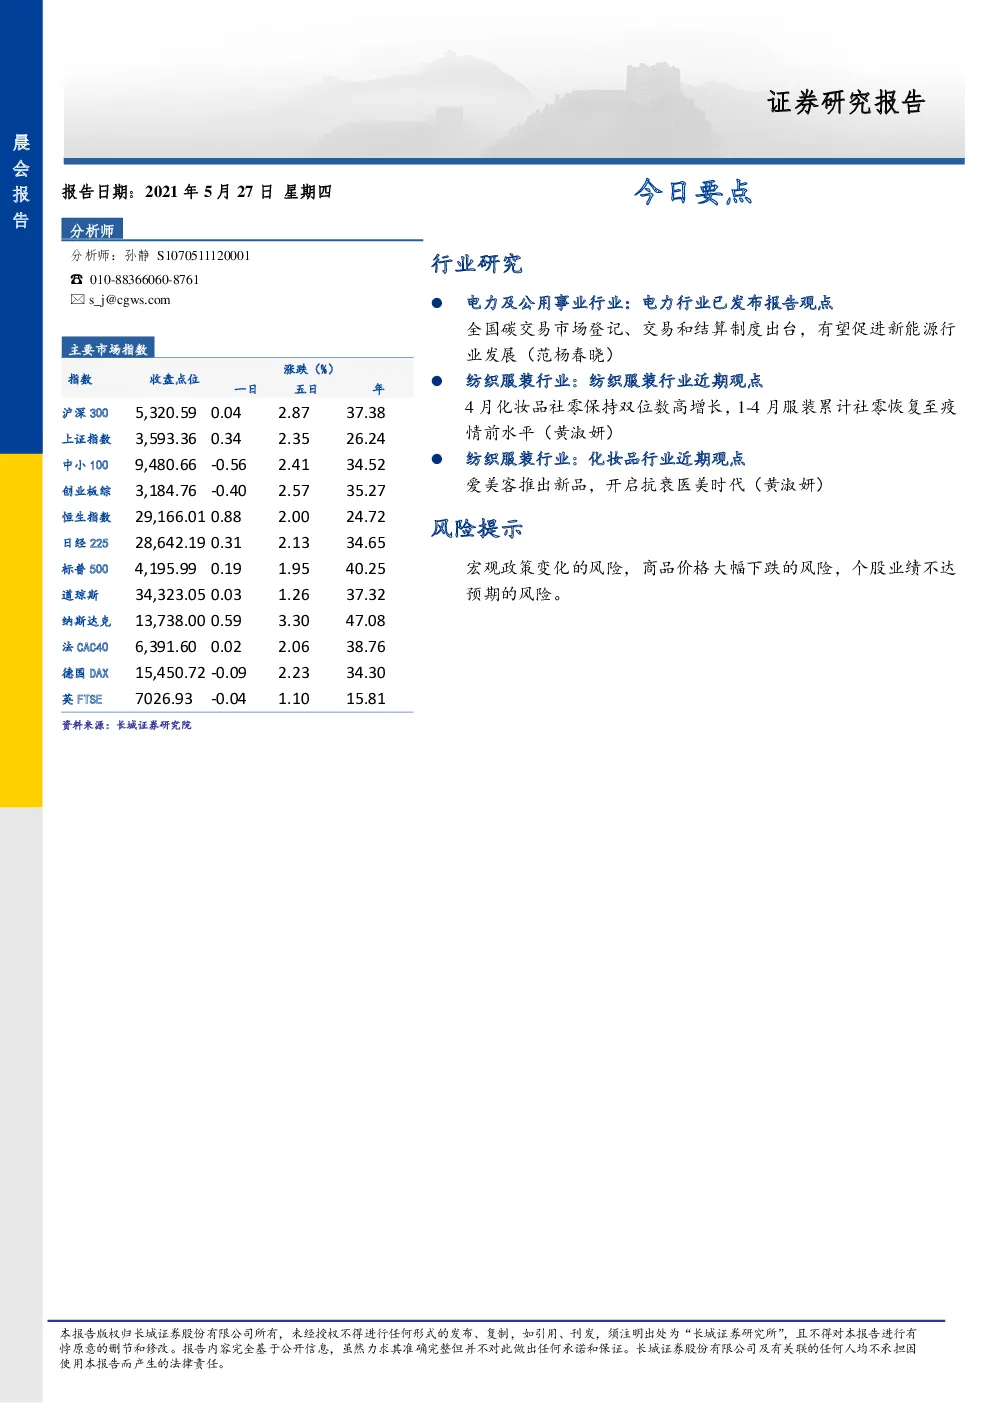Screen dimensions: 992x1403
Task: Click yearly change value 47.08
Action: [x=366, y=621]
